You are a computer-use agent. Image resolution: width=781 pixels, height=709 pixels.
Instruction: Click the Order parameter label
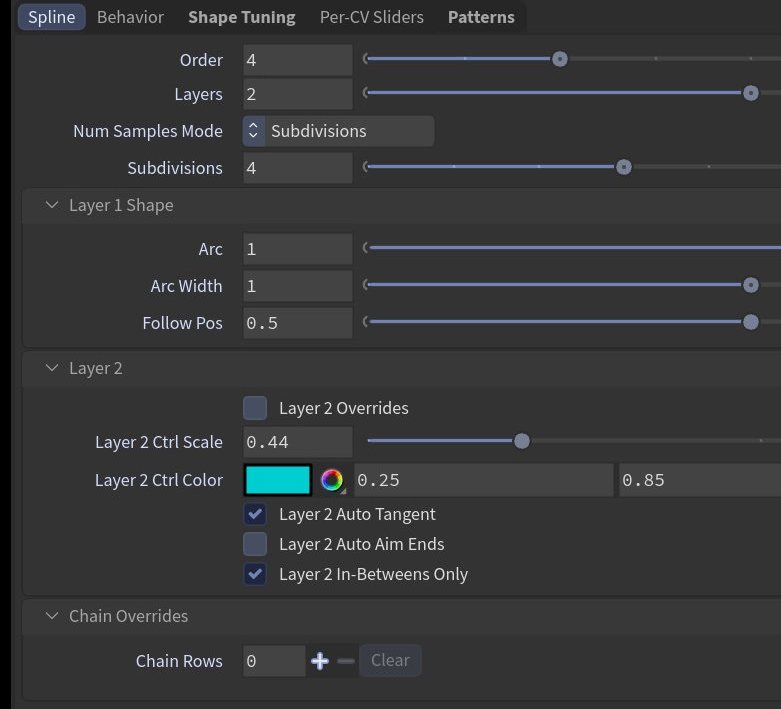[x=201, y=60]
